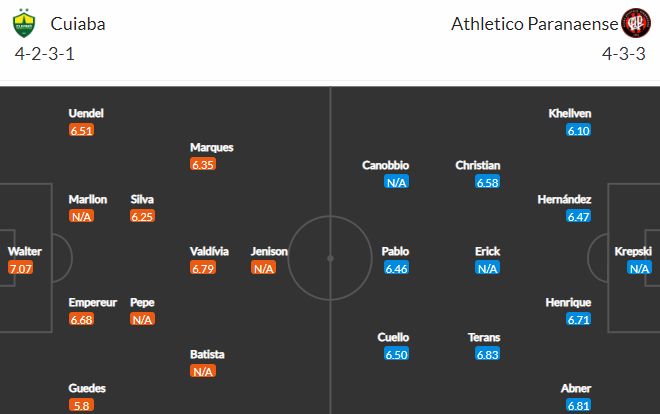This screenshot has height=414, width=660.
Task: Open the Cuiaba team name link
Action: pos(78,24)
